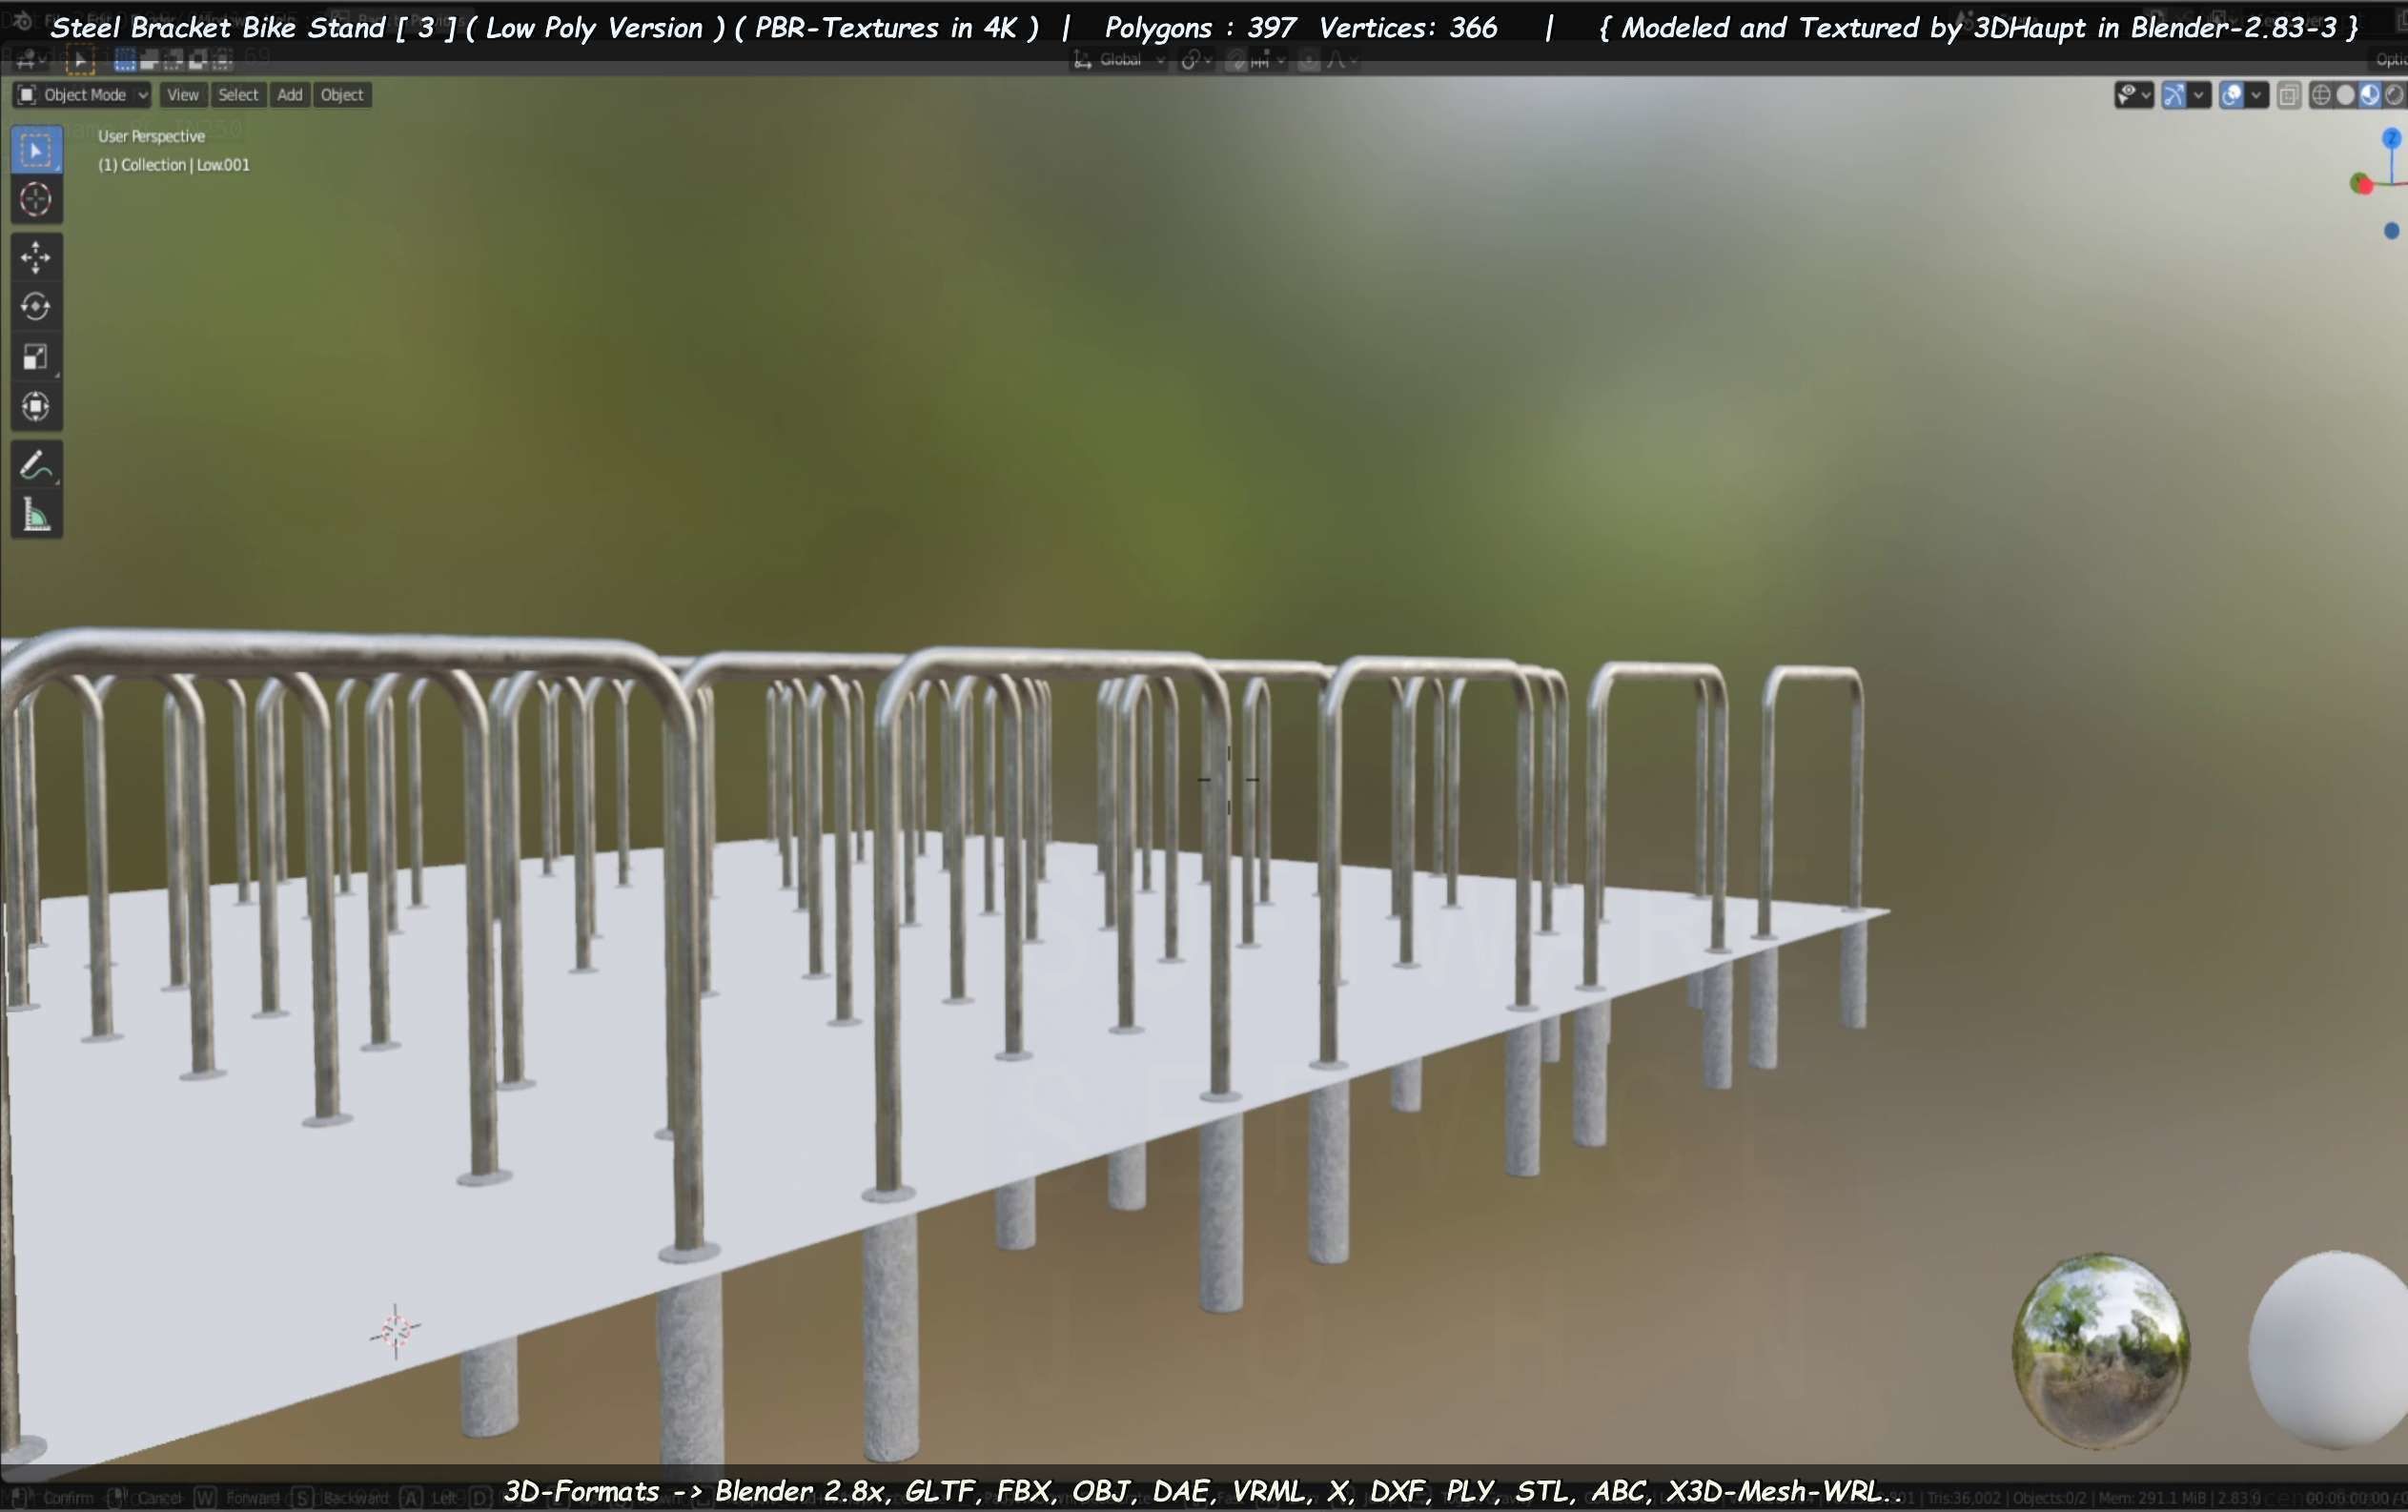Set selection mode to Set New

[x=125, y=60]
